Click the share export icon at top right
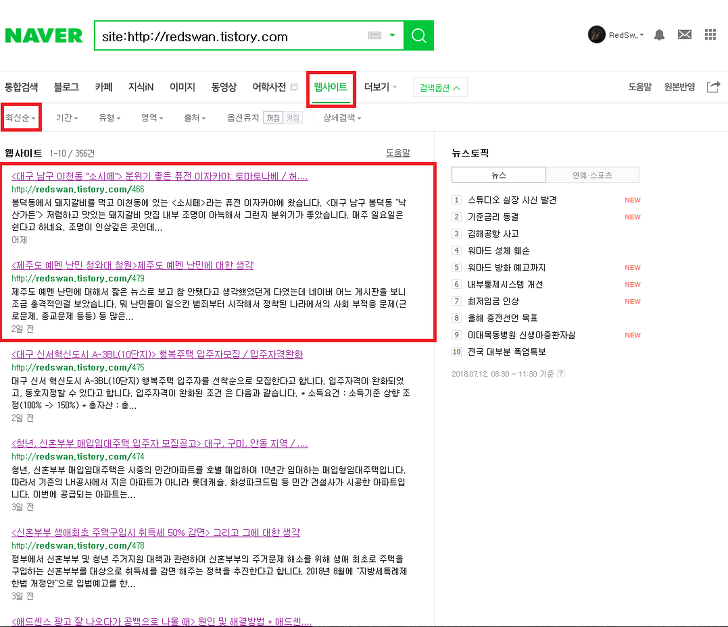The image size is (728, 627). [x=713, y=87]
